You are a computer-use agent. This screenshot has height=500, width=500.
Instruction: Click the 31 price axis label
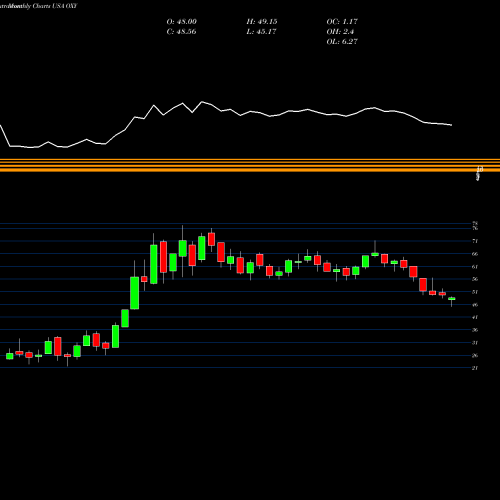tap(475, 342)
